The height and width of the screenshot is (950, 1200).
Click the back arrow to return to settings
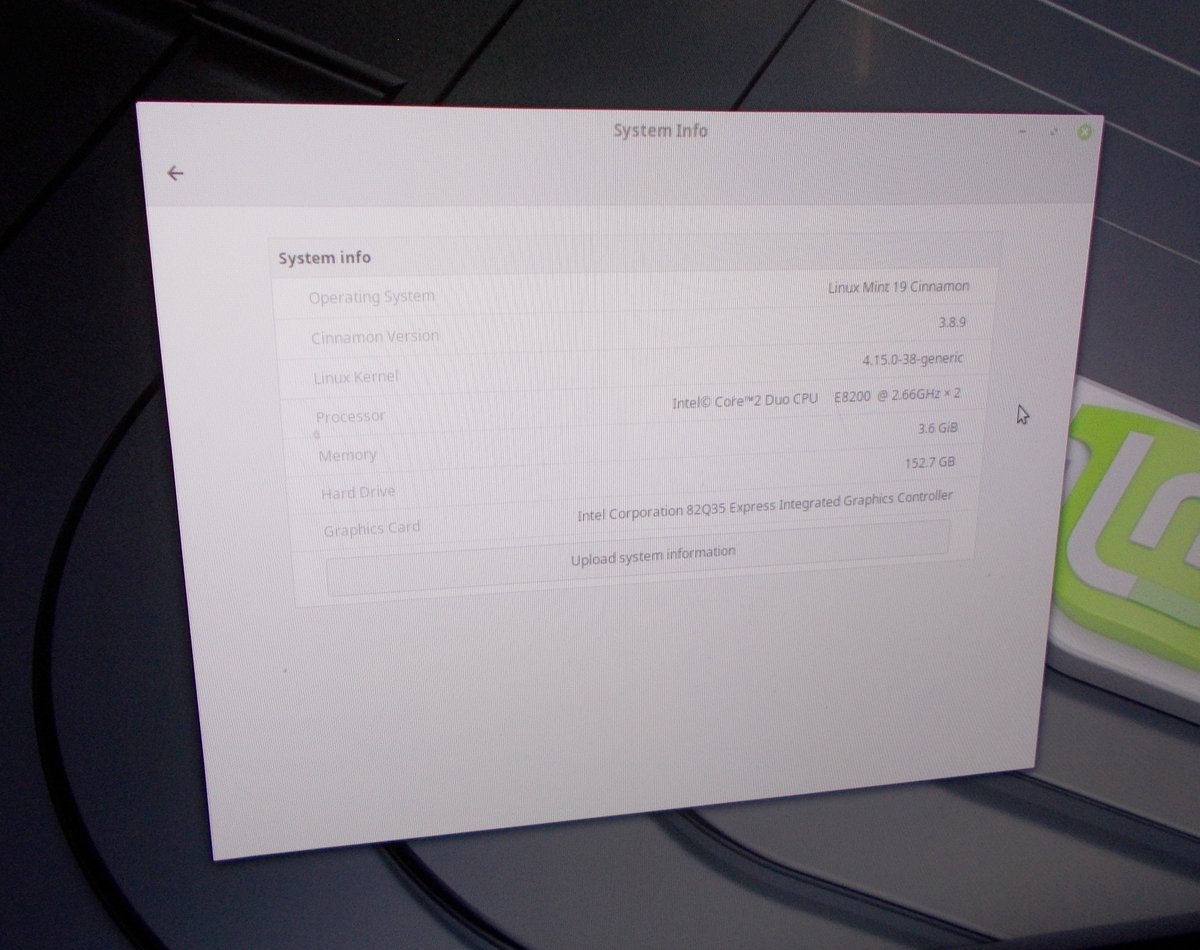[x=176, y=174]
